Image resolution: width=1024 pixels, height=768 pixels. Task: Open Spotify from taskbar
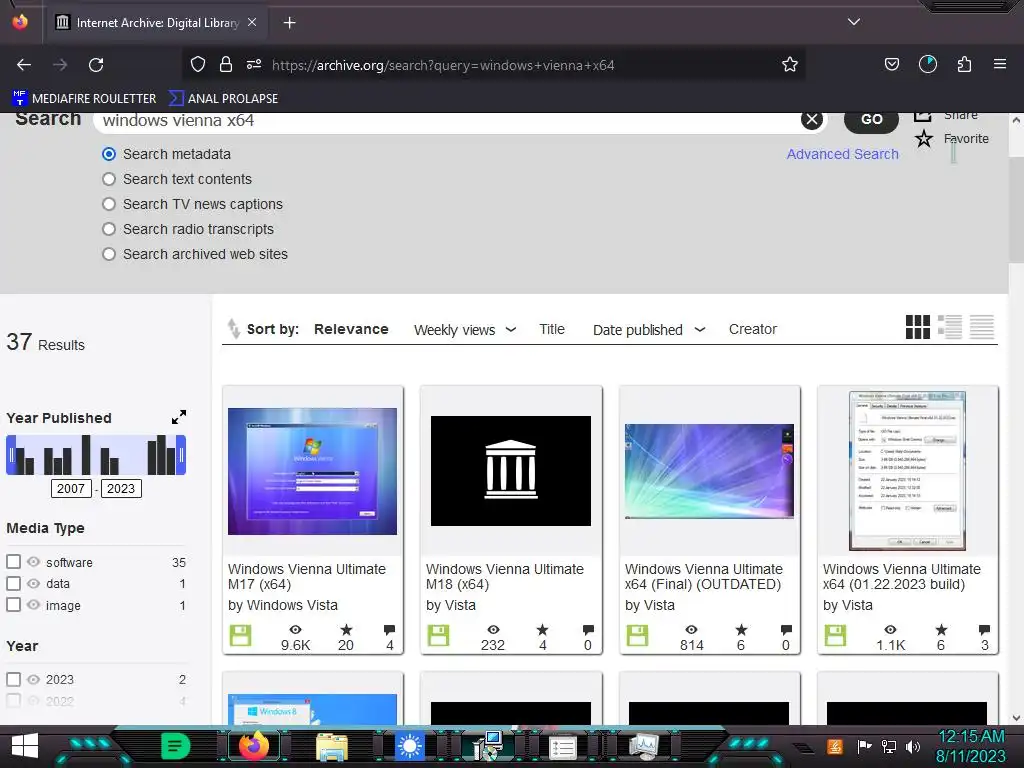click(176, 746)
